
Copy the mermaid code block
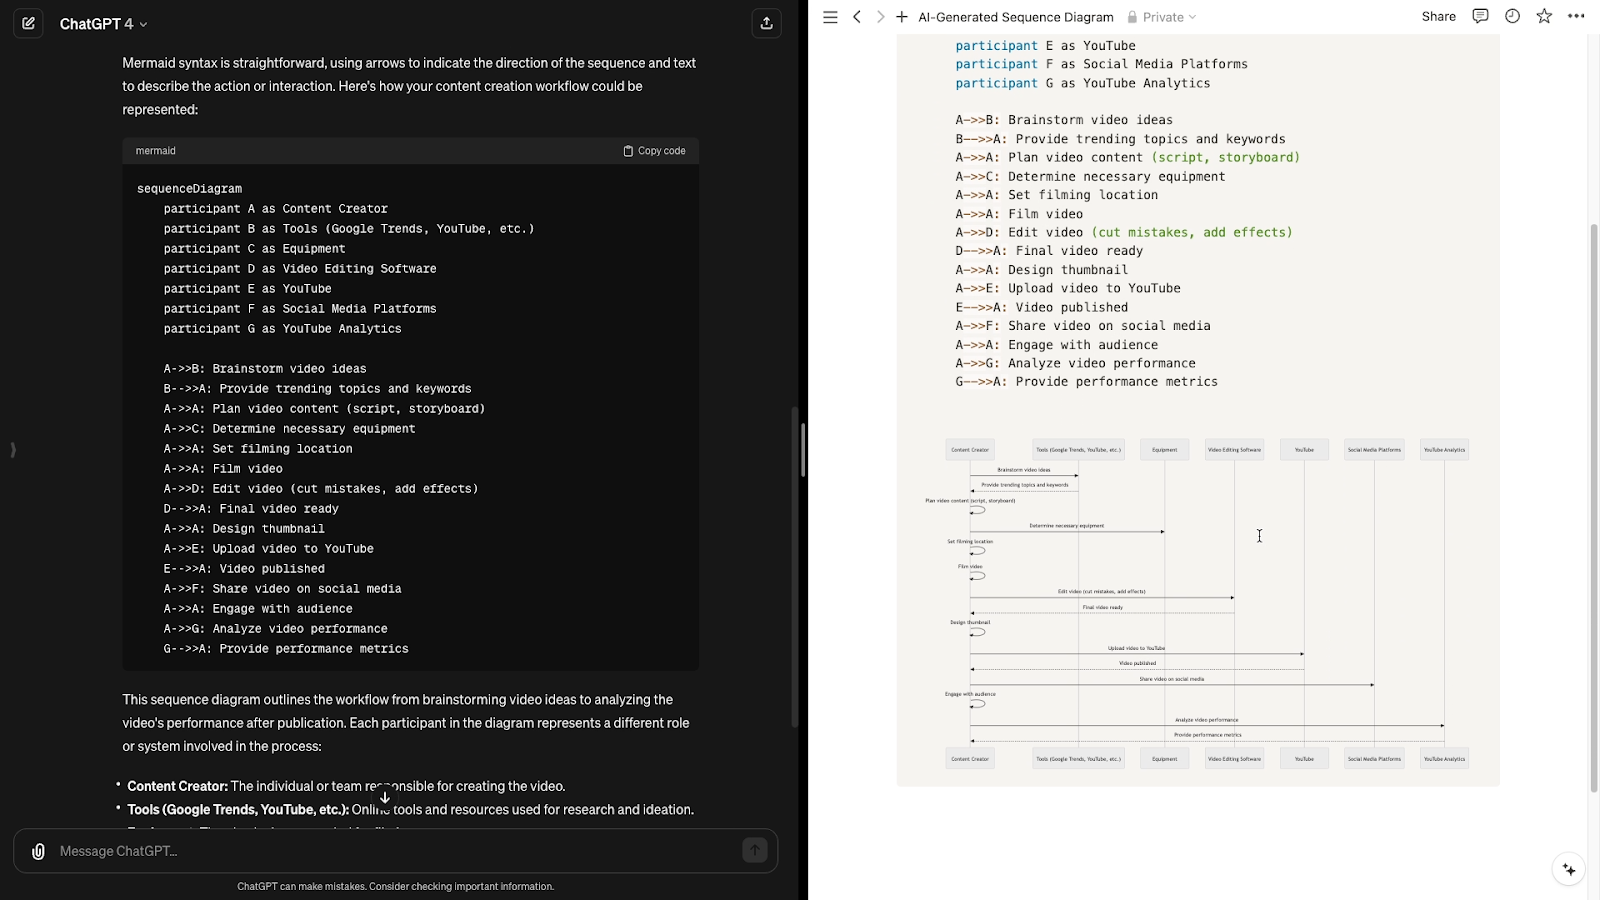(655, 151)
